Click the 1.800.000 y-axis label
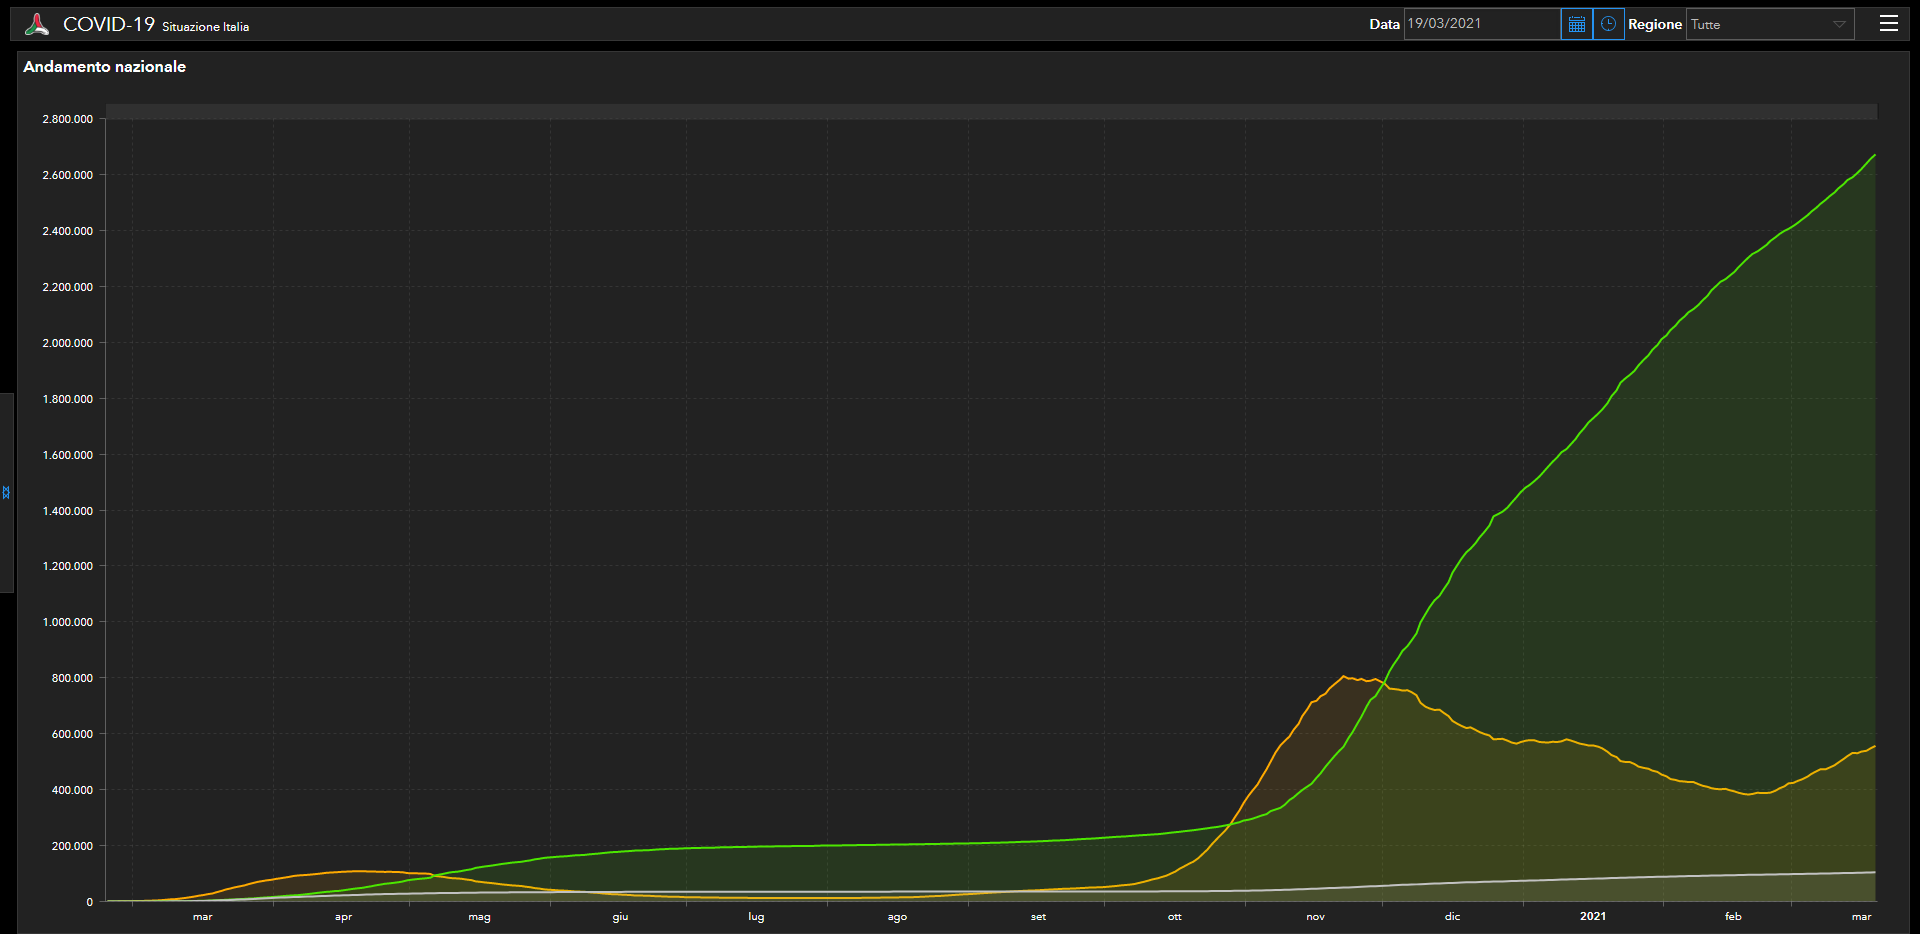This screenshot has height=934, width=1920. 67,399
